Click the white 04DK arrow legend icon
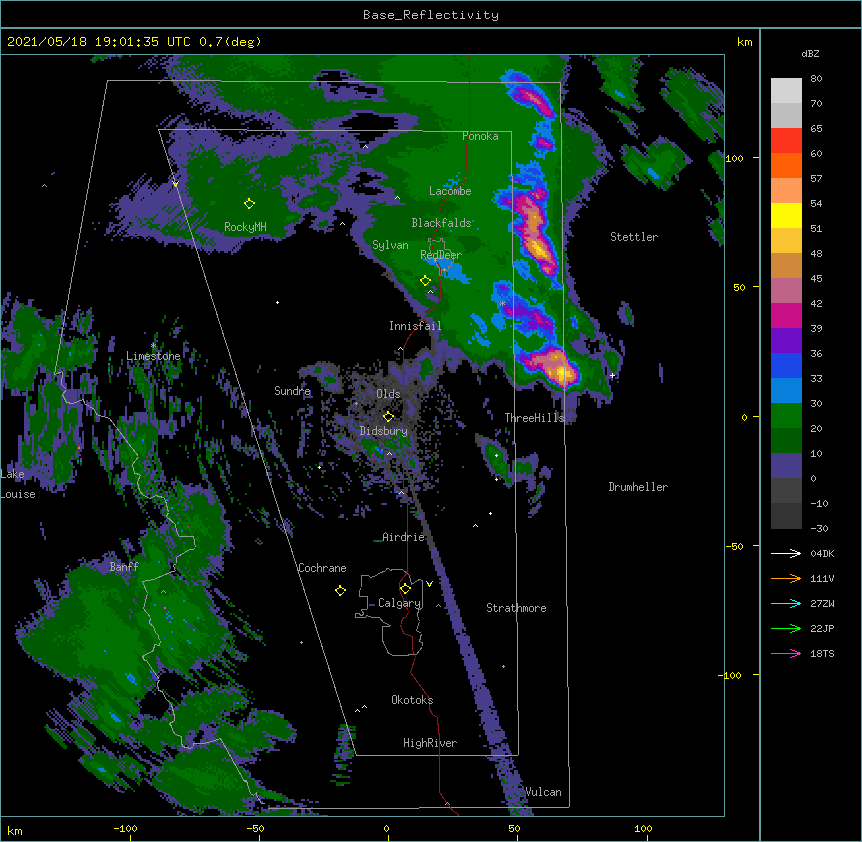862x842 pixels. [786, 553]
